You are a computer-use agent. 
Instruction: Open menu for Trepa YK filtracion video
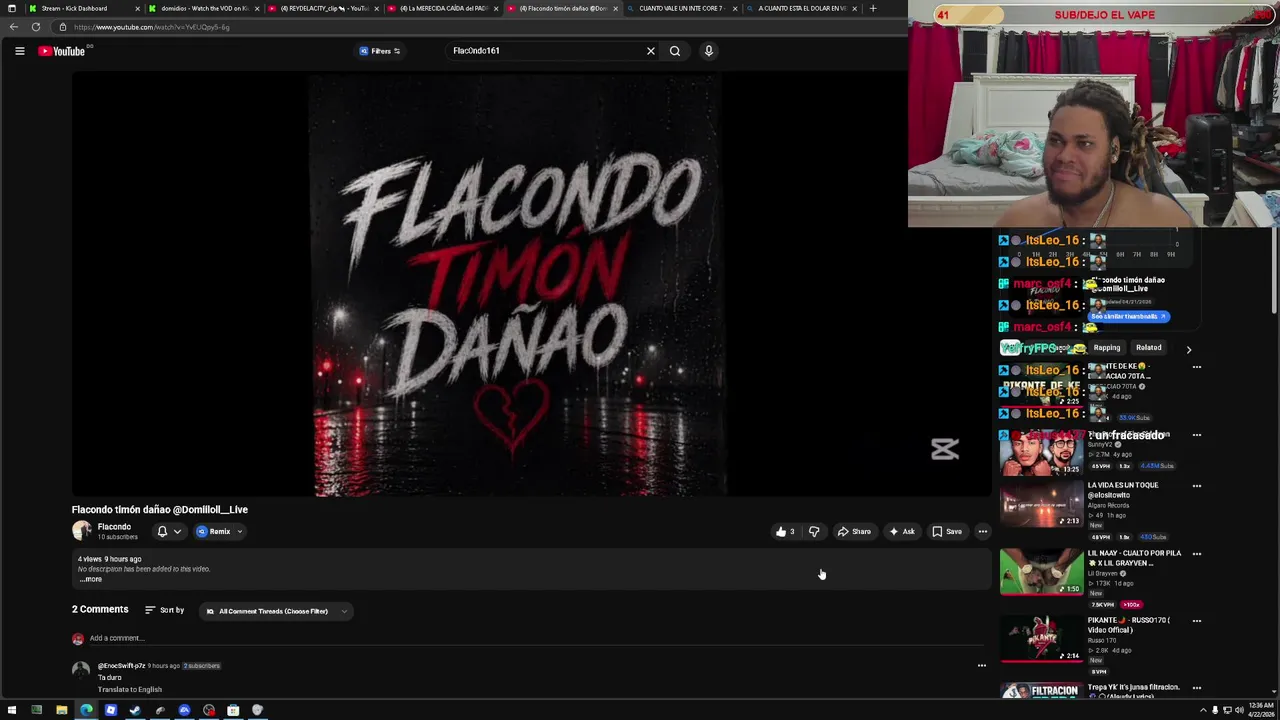tap(1196, 688)
